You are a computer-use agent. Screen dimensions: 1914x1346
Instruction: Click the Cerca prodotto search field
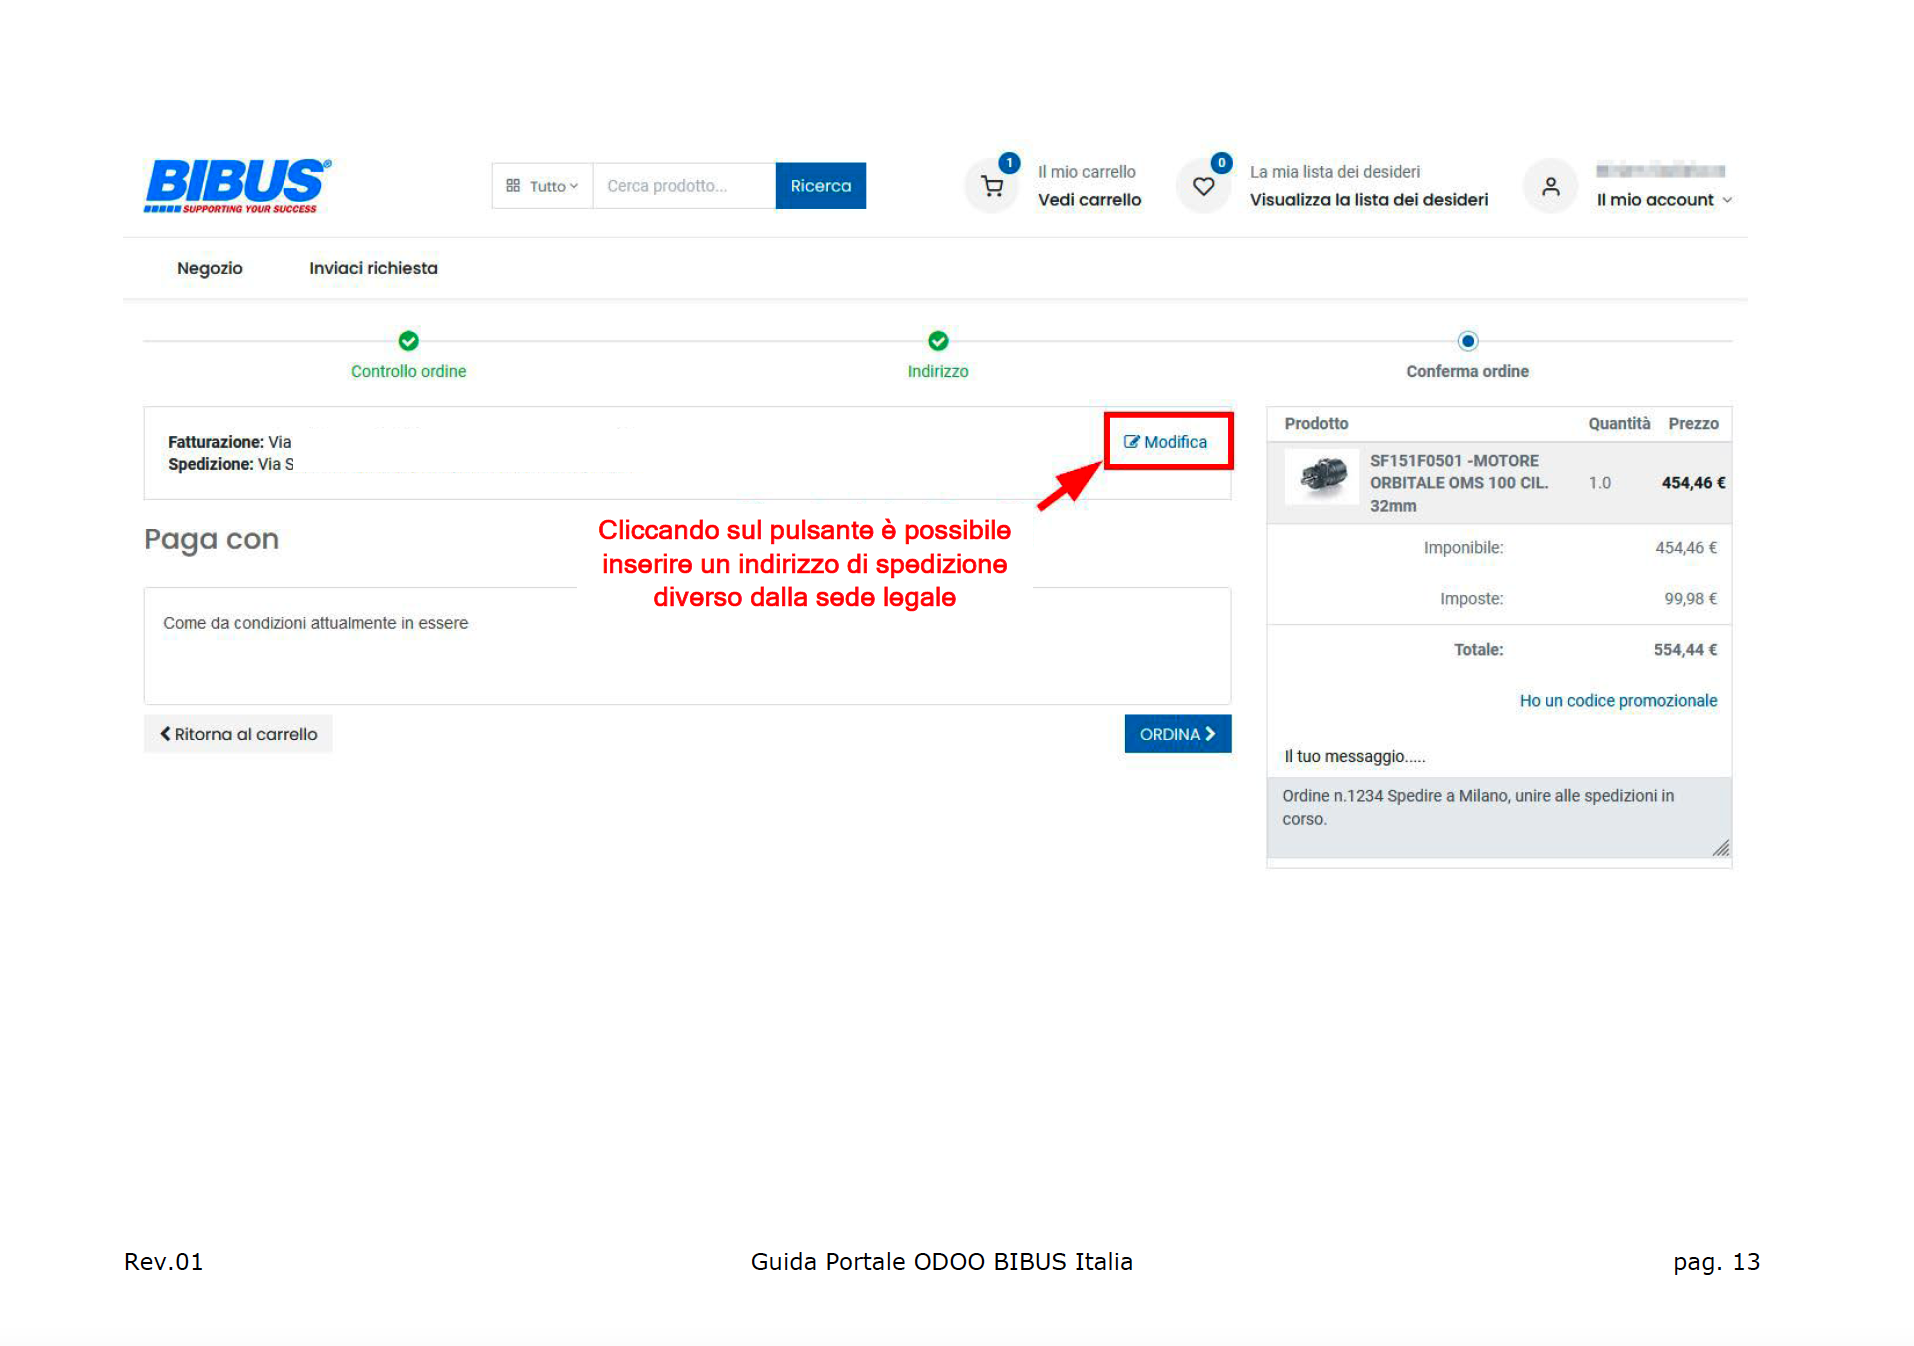(683, 186)
